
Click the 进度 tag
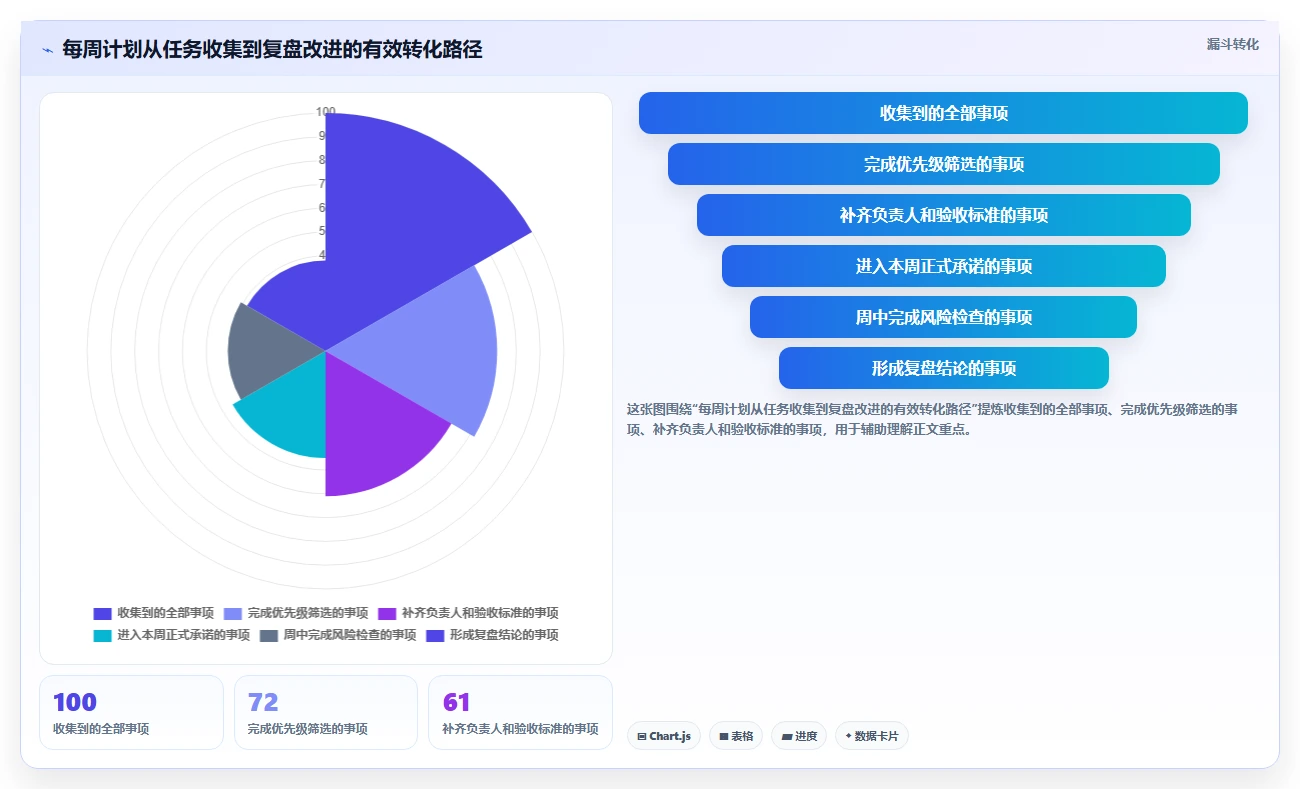(x=799, y=736)
